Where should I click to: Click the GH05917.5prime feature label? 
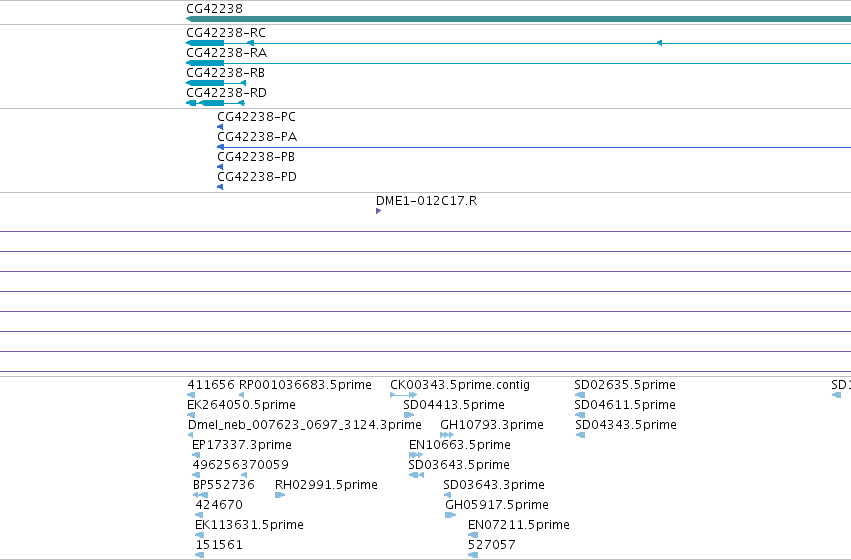(497, 505)
